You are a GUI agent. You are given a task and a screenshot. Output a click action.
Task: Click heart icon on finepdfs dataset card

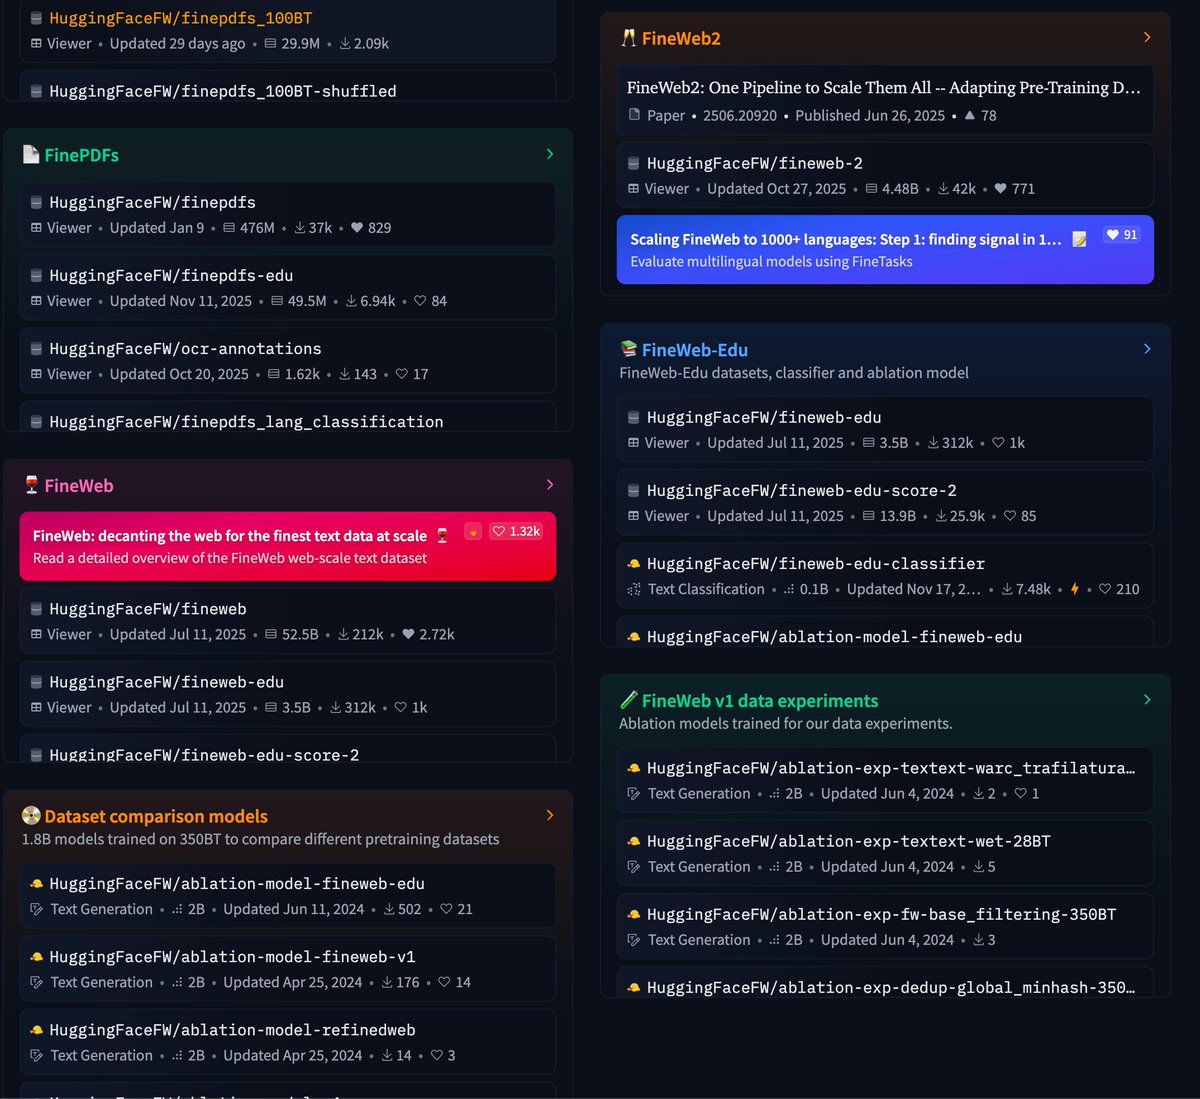point(358,228)
